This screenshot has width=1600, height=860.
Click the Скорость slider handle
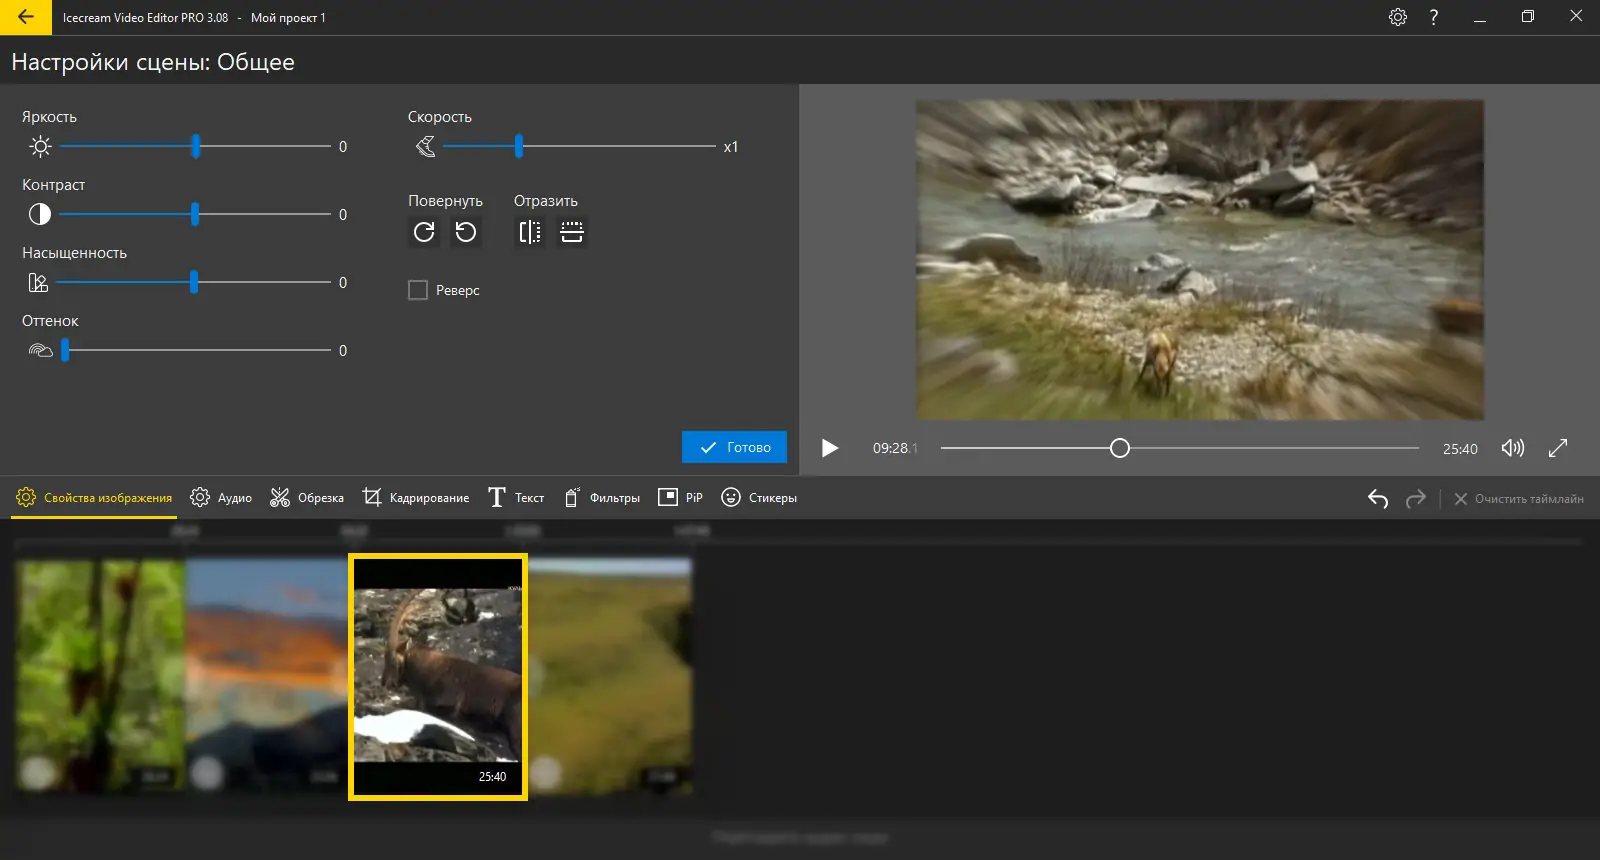pos(518,146)
